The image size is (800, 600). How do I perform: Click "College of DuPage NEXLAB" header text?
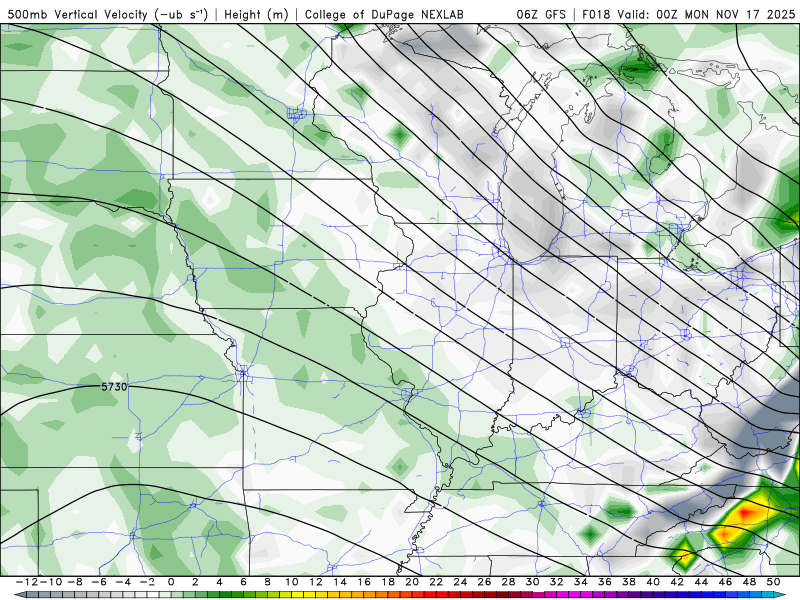384,14
